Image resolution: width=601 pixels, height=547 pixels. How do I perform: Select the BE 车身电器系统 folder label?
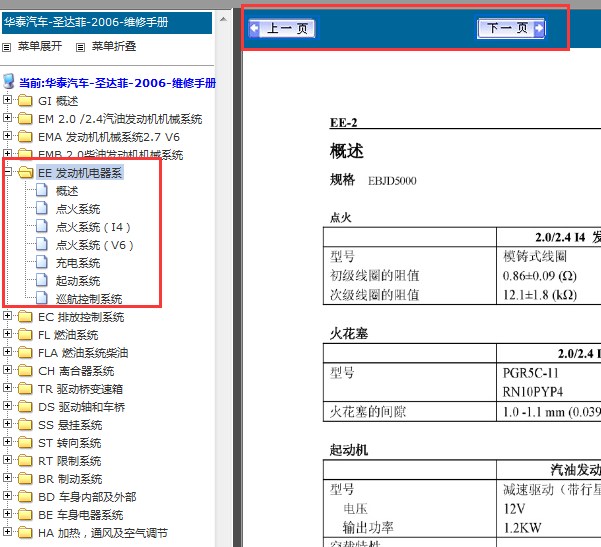coord(81,515)
